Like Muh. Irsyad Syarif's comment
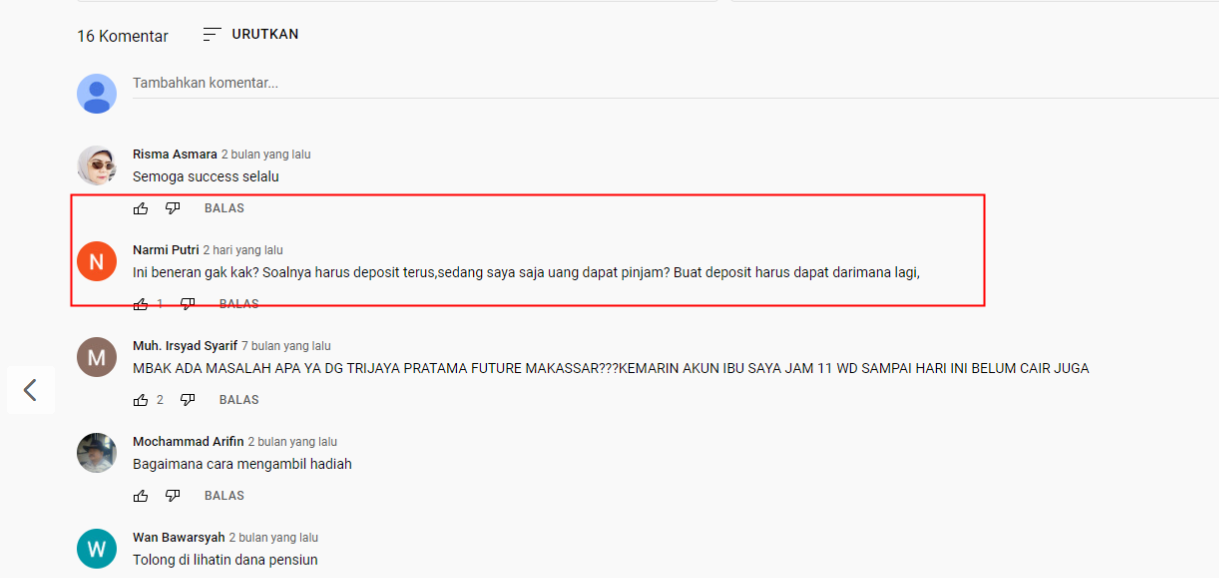 coord(141,400)
